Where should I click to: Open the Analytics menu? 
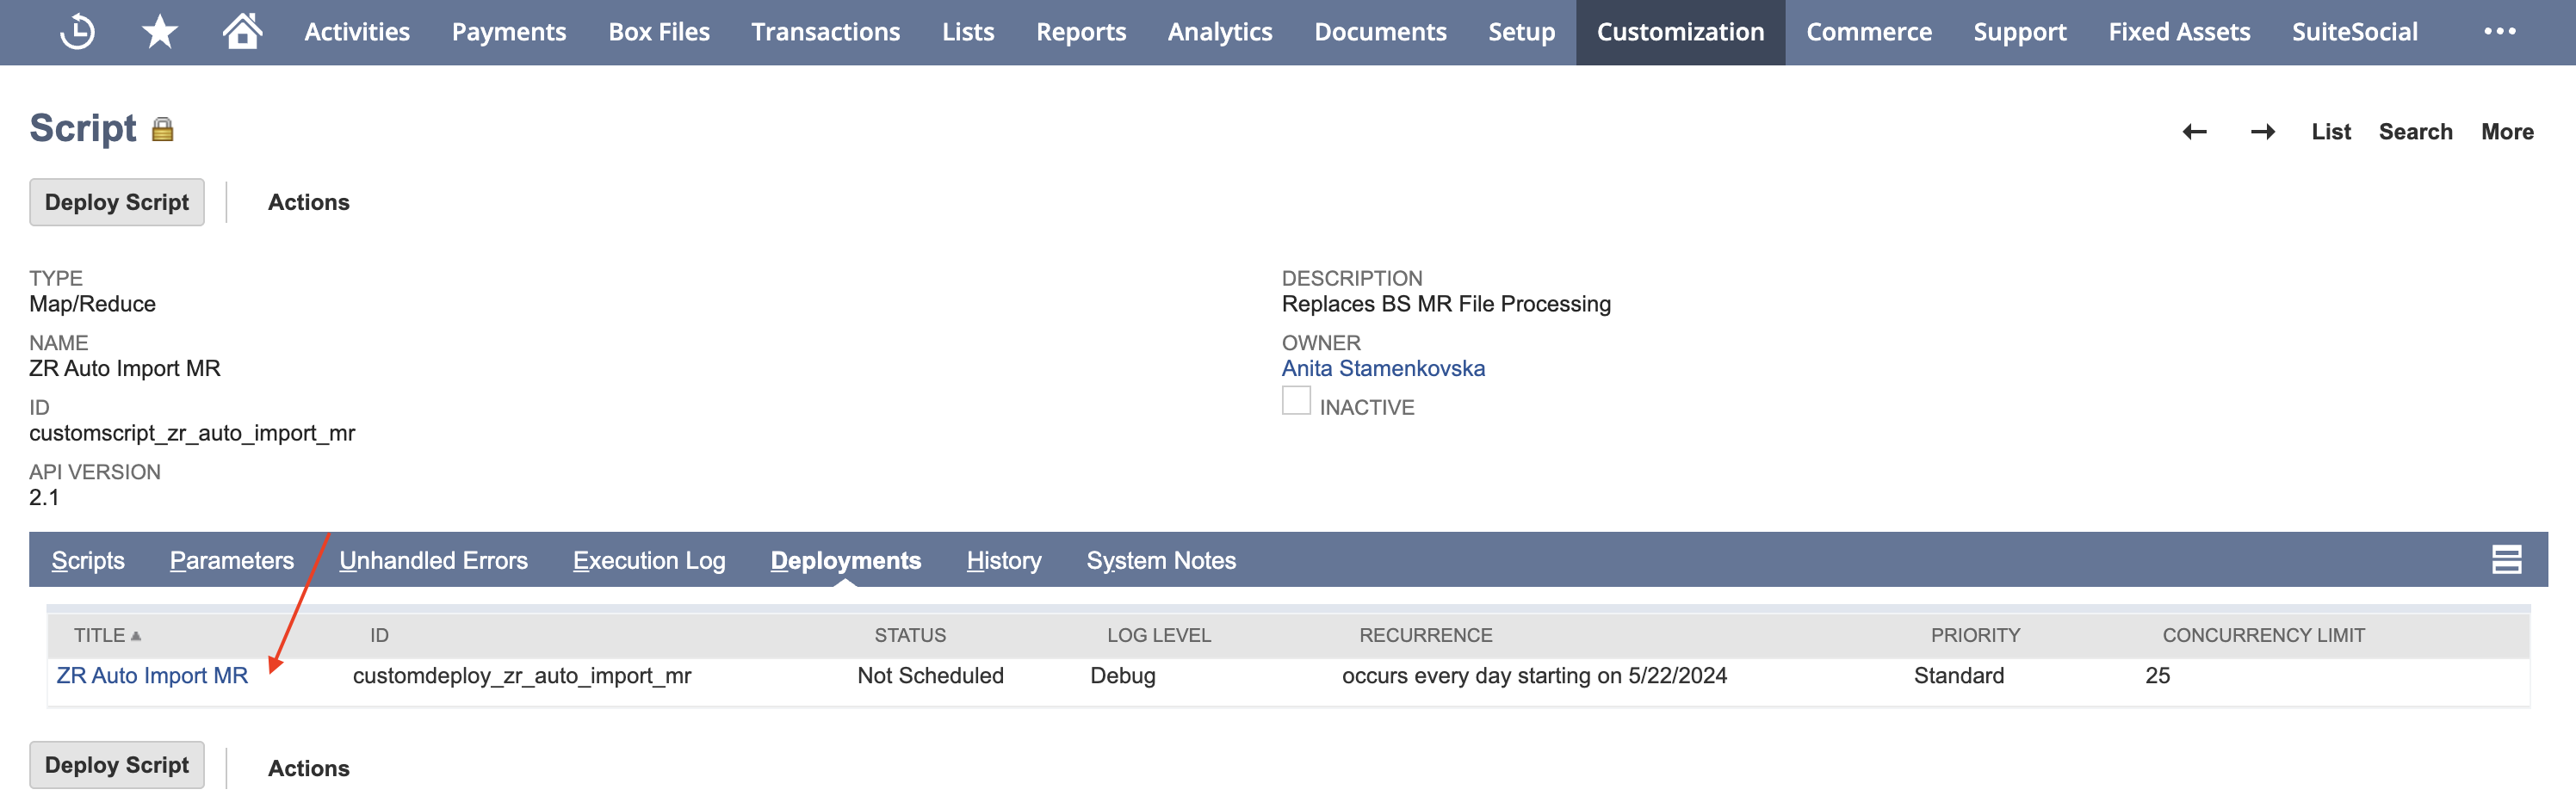(x=1220, y=32)
